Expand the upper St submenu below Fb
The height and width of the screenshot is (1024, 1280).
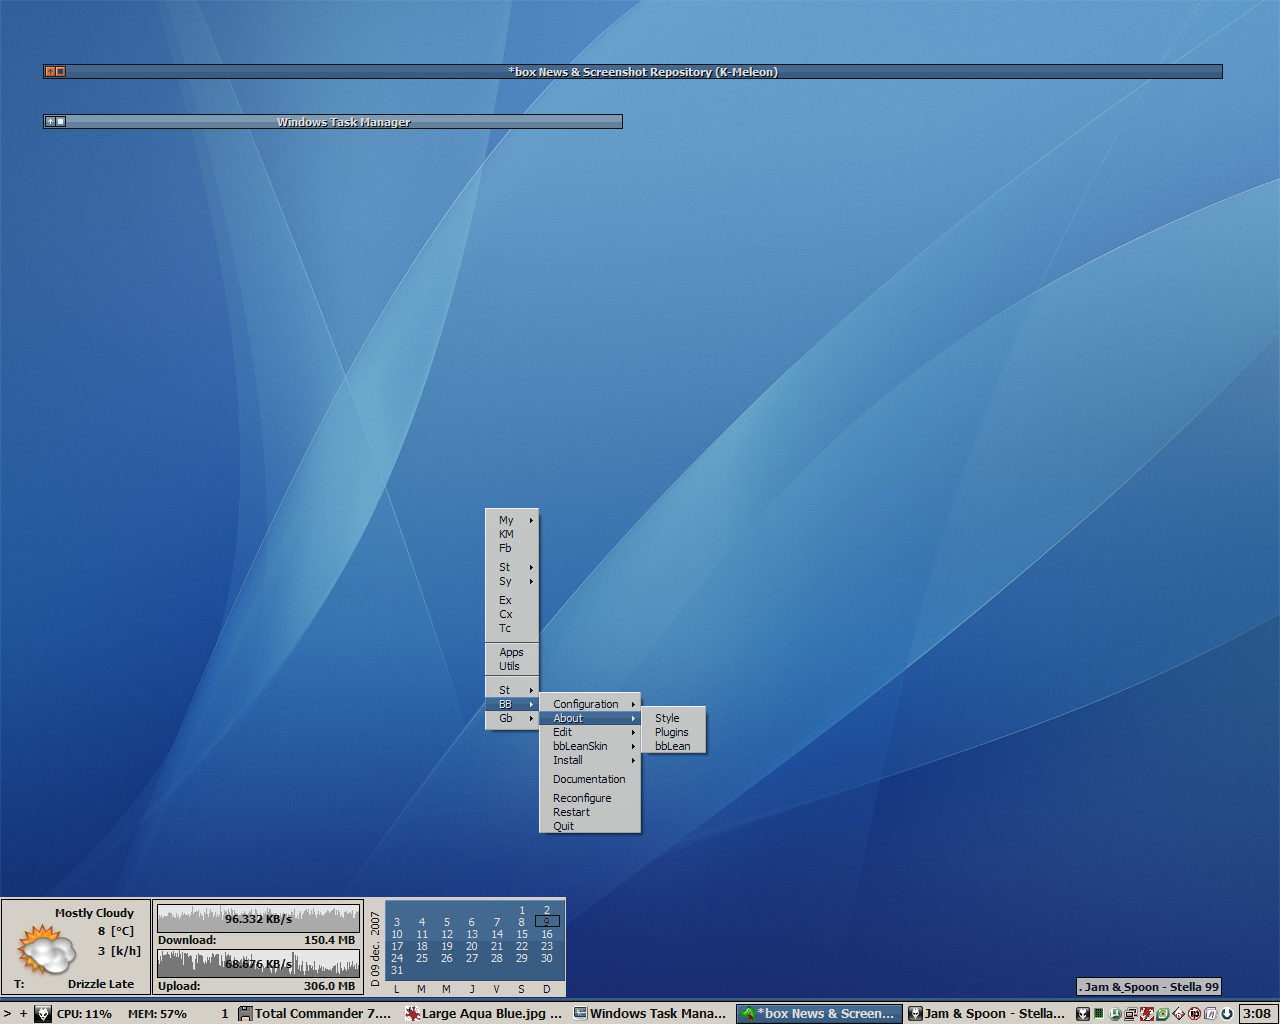point(512,567)
